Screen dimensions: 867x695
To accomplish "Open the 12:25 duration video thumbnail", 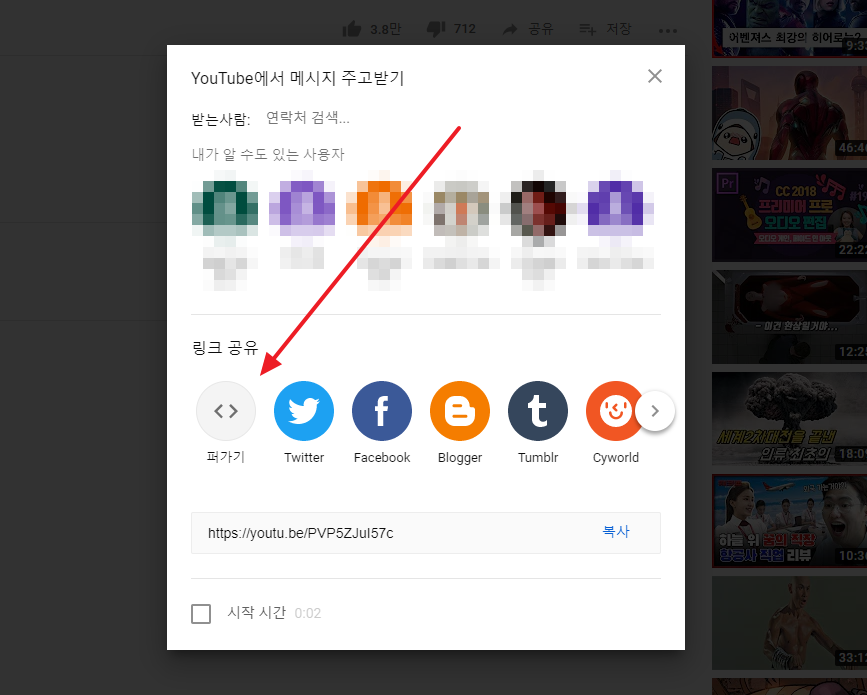I will 790,317.
